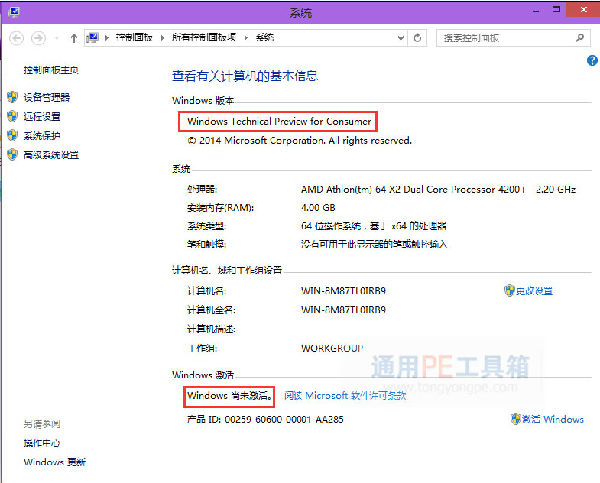Screen dimensions: 600x483
Task: Open 操作中心 Action Center link
Action: [42, 443]
